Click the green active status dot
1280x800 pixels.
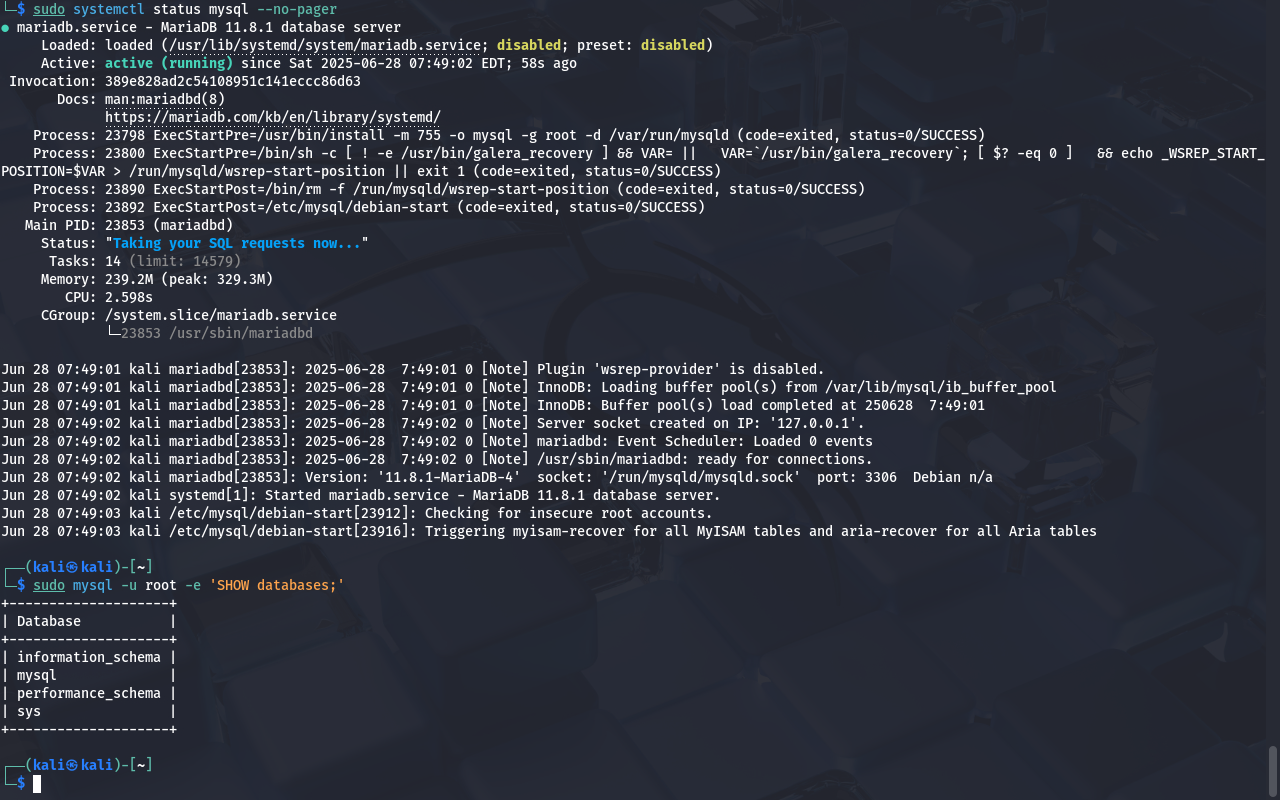click(6, 28)
